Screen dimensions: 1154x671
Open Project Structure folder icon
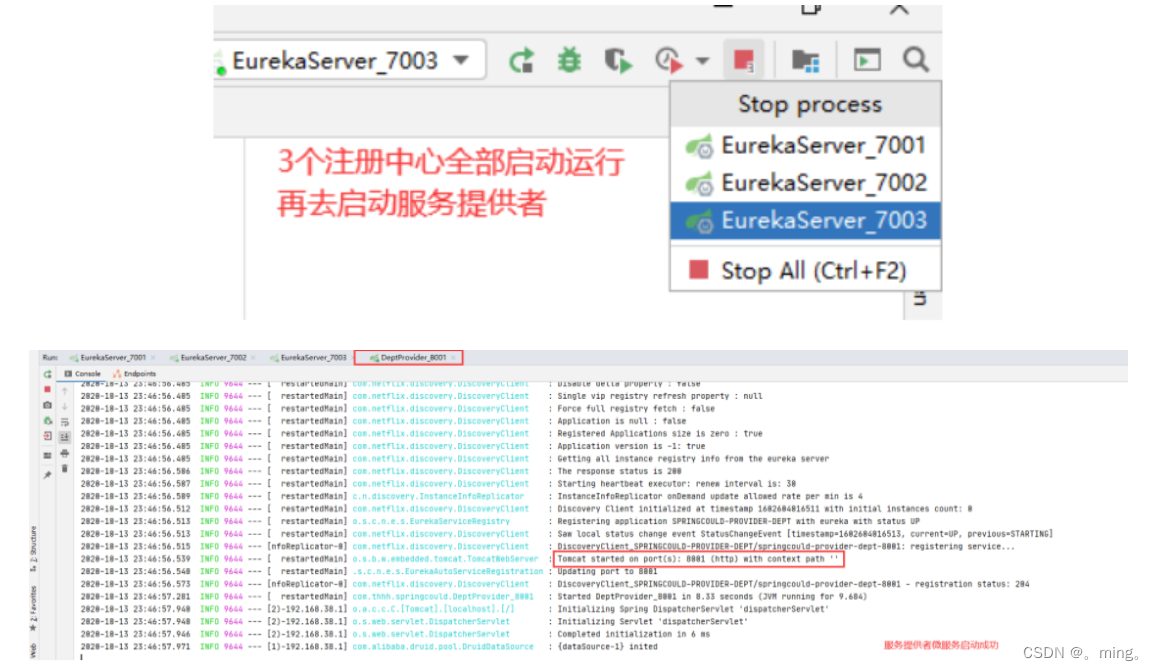pyautogui.click(x=805, y=60)
